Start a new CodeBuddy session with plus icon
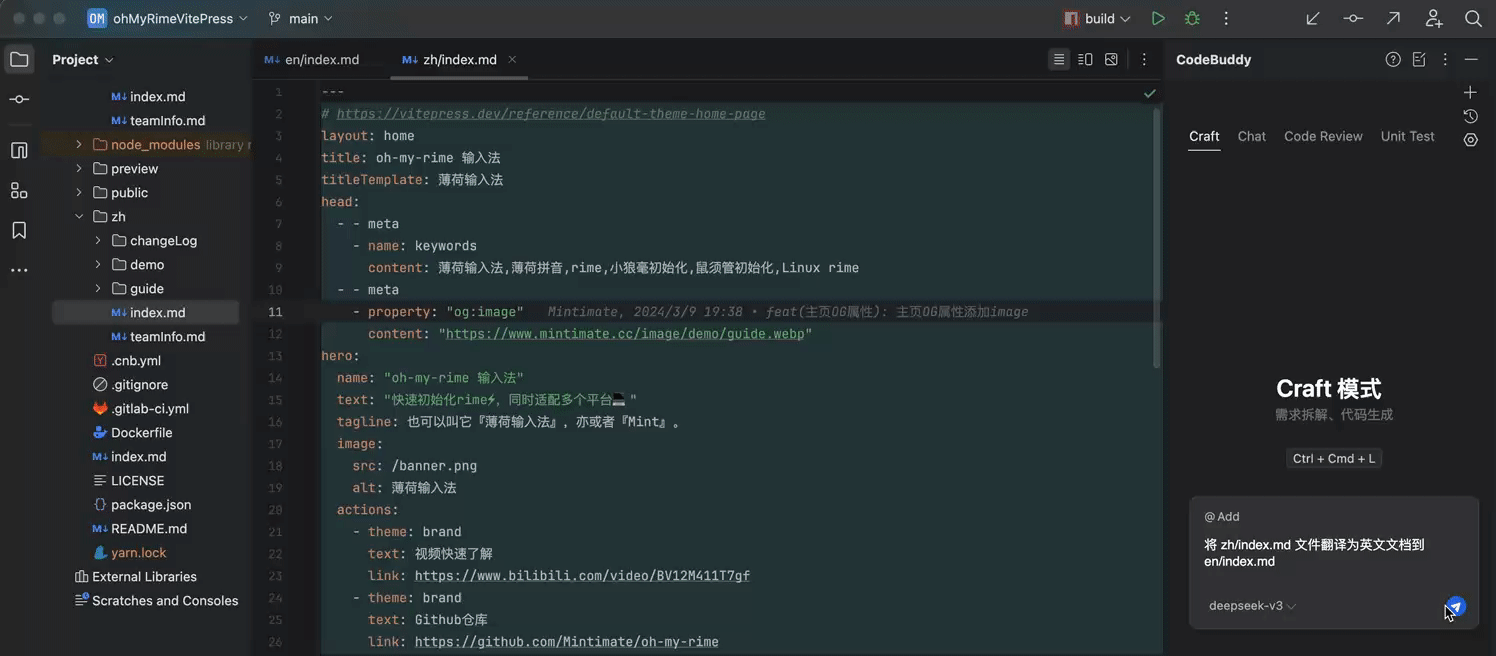This screenshot has width=1496, height=656. [1470, 91]
